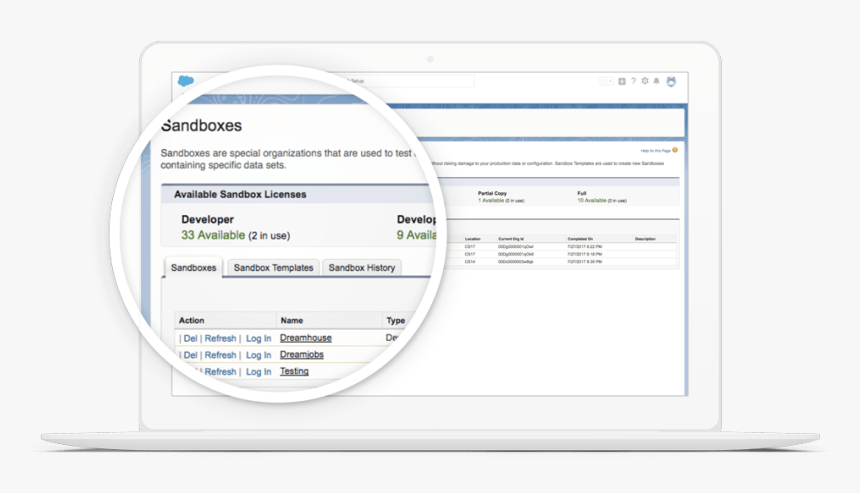Open the favorites list dropdown in header
This screenshot has height=493, width=860.
point(606,81)
